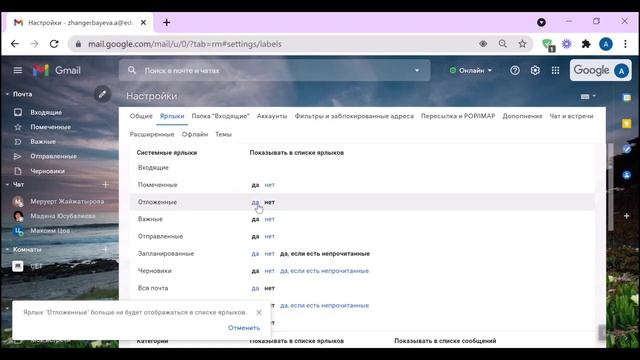Hide Отправленные label by clicking нет

tap(269, 236)
